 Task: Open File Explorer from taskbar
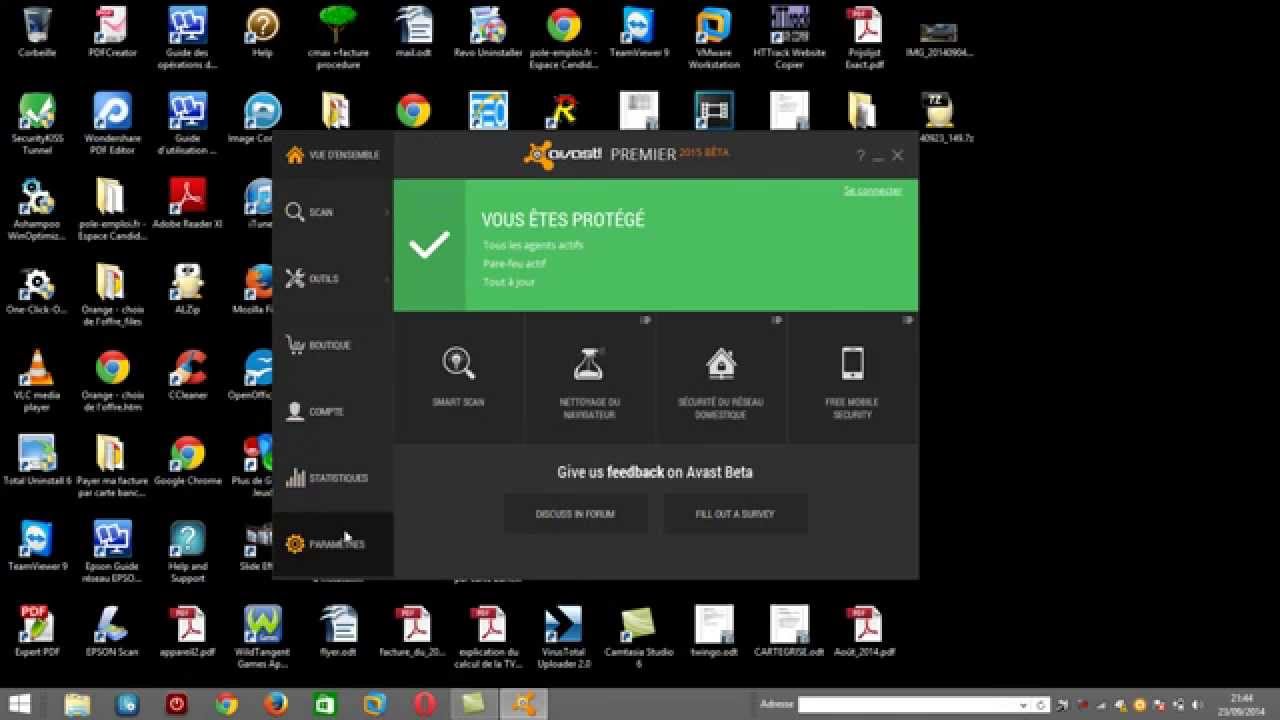(x=78, y=704)
